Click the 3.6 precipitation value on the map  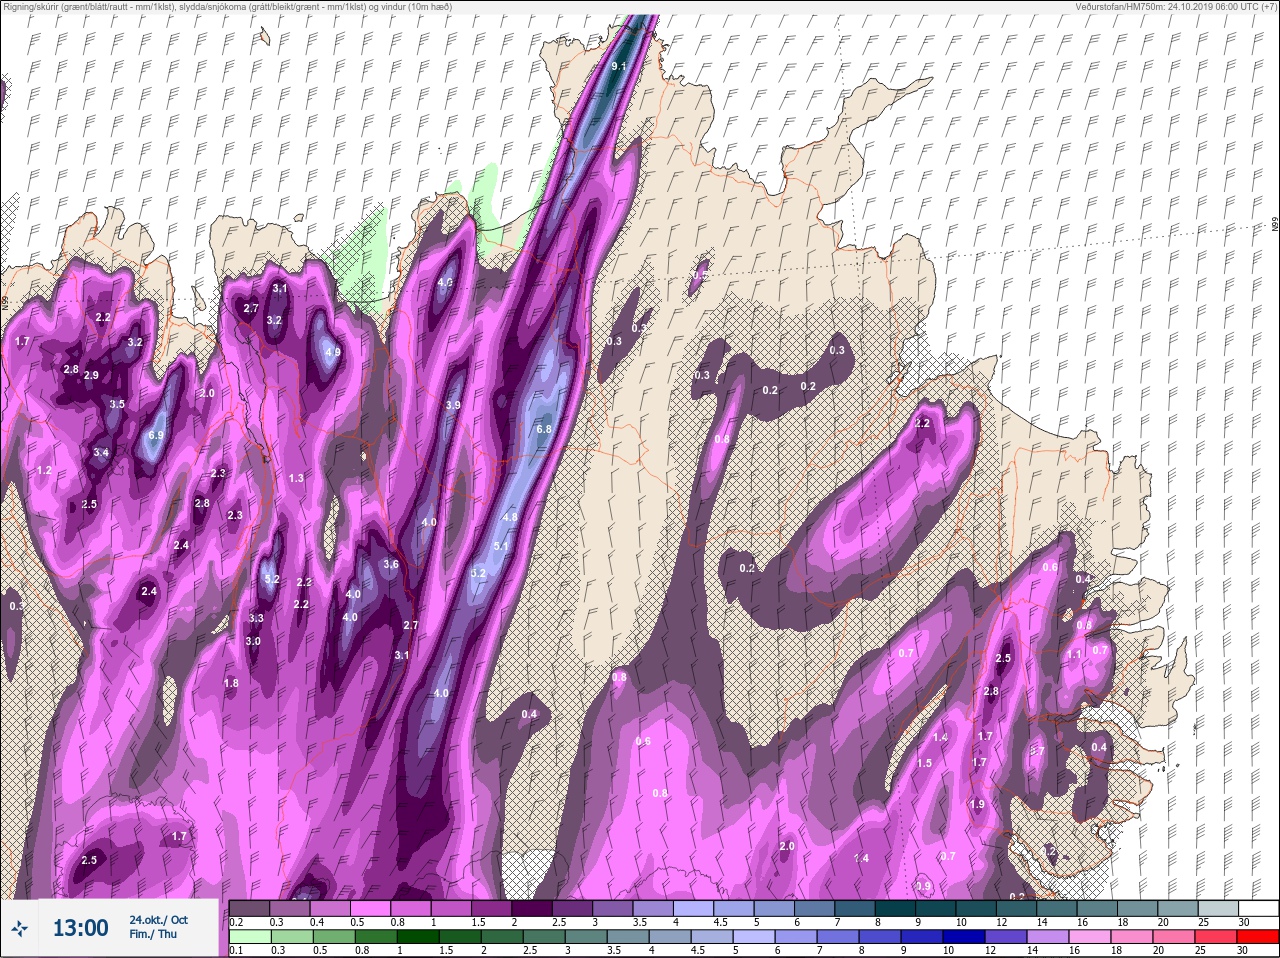pos(391,564)
